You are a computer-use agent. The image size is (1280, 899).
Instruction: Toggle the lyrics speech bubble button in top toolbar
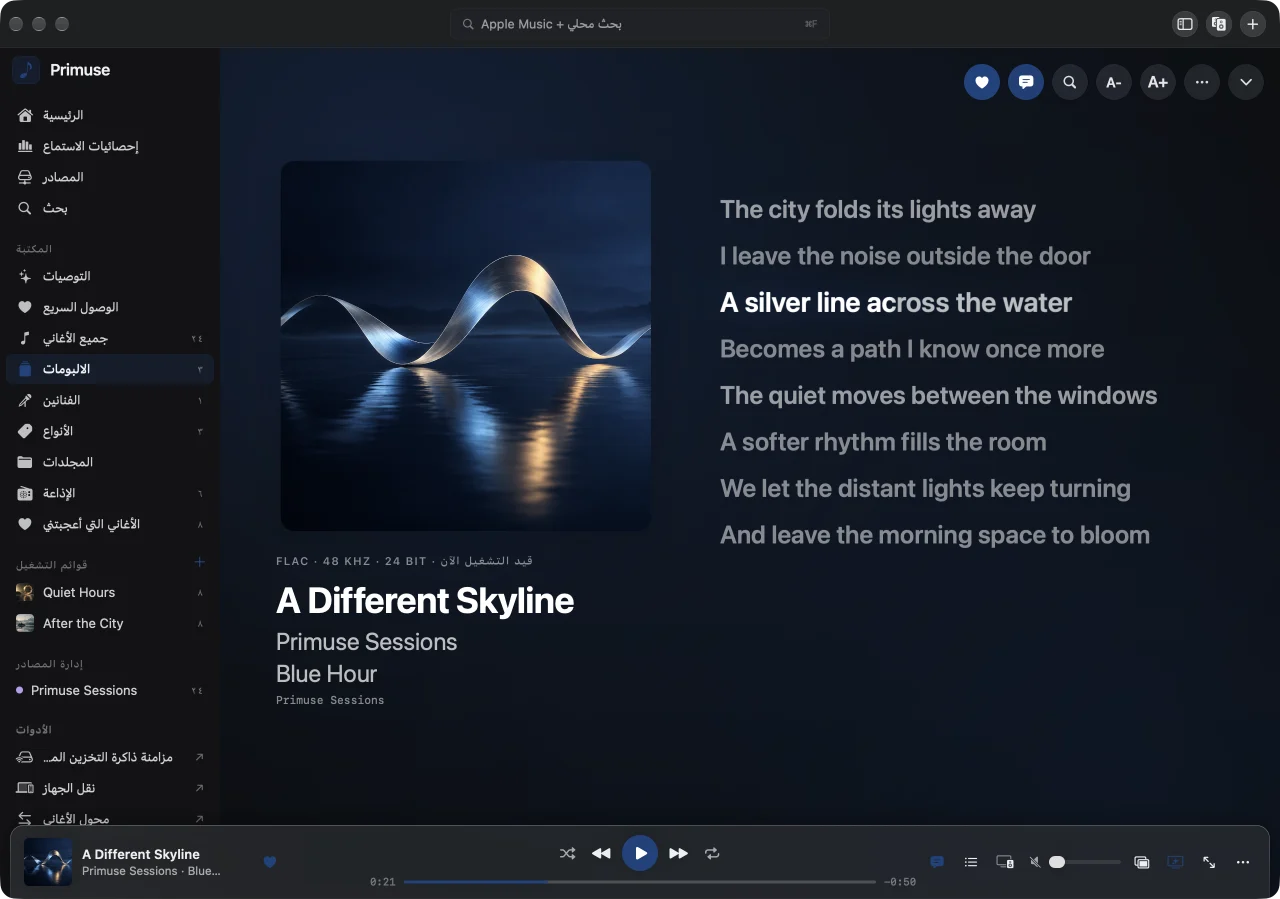tap(1026, 82)
